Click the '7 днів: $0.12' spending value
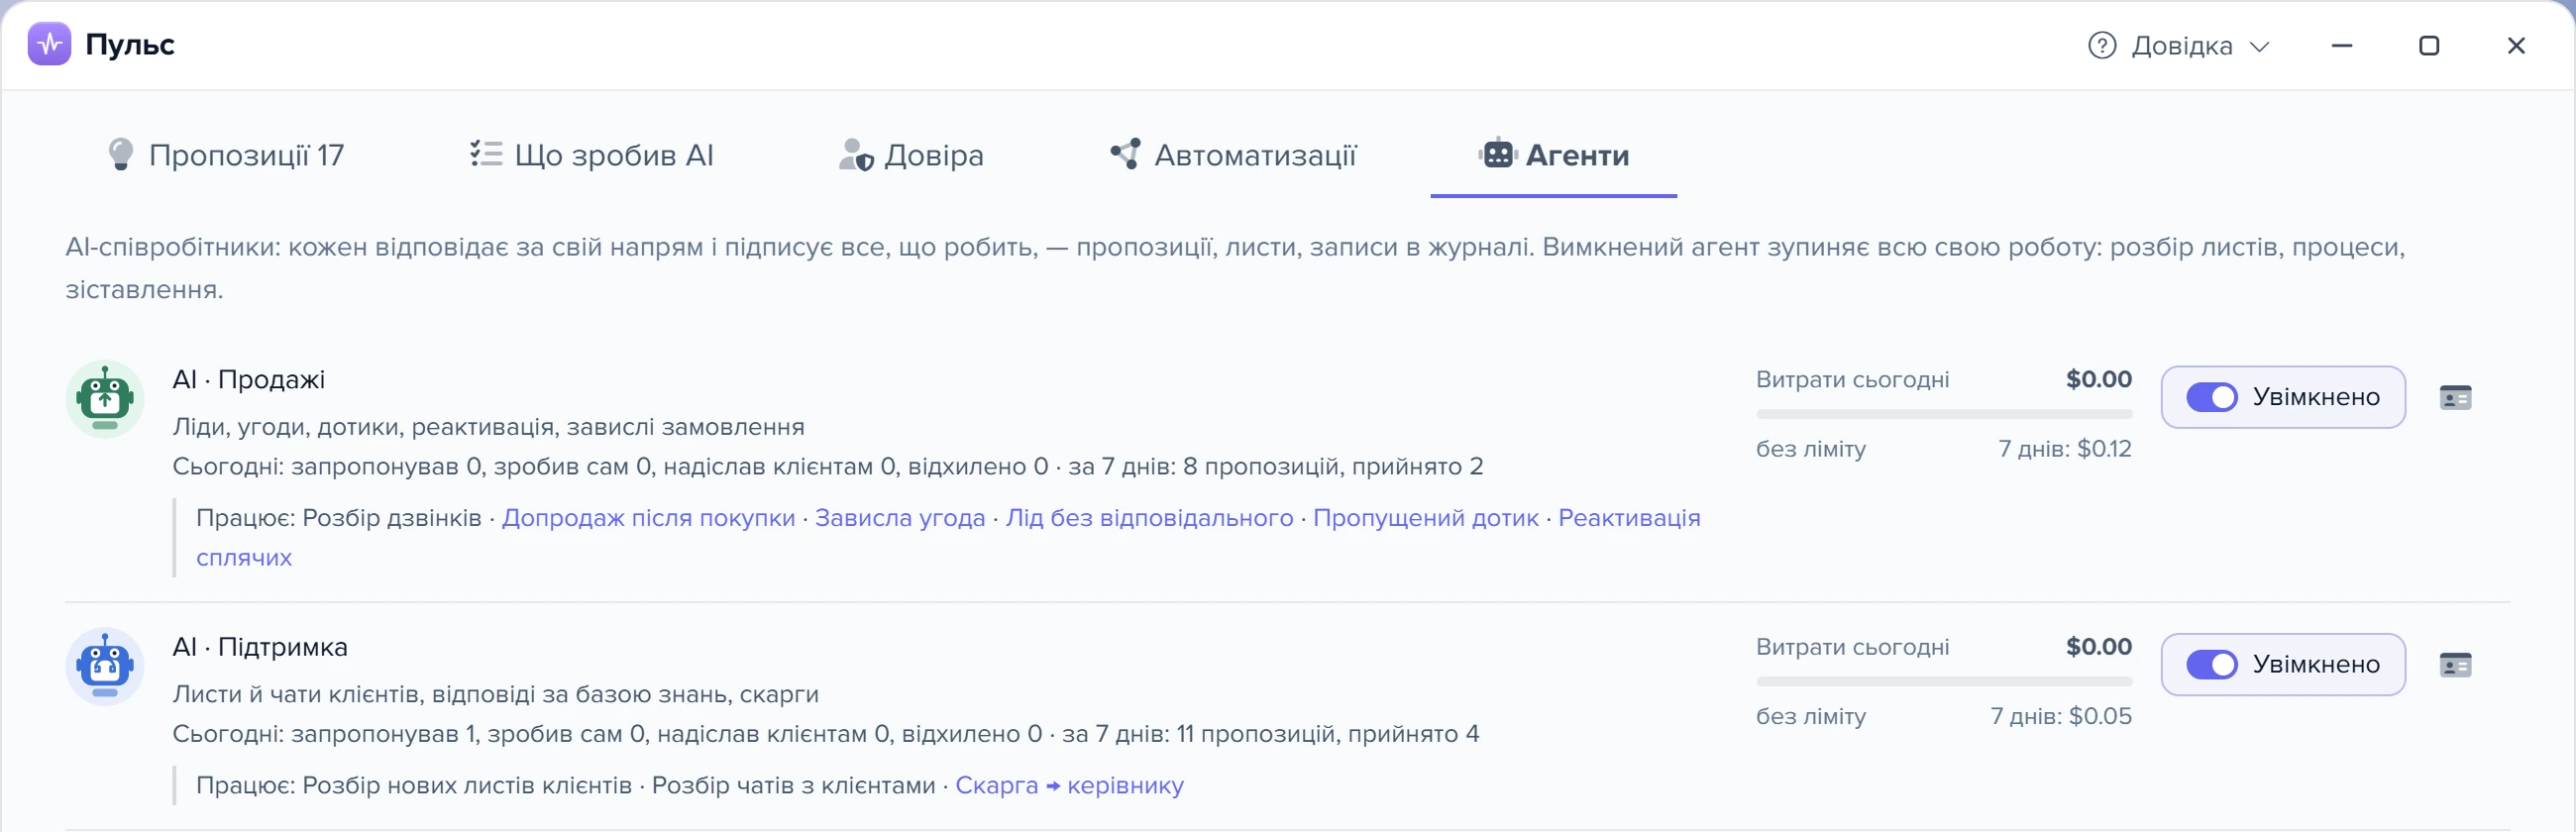Viewport: 2576px width, 832px height. point(2064,449)
